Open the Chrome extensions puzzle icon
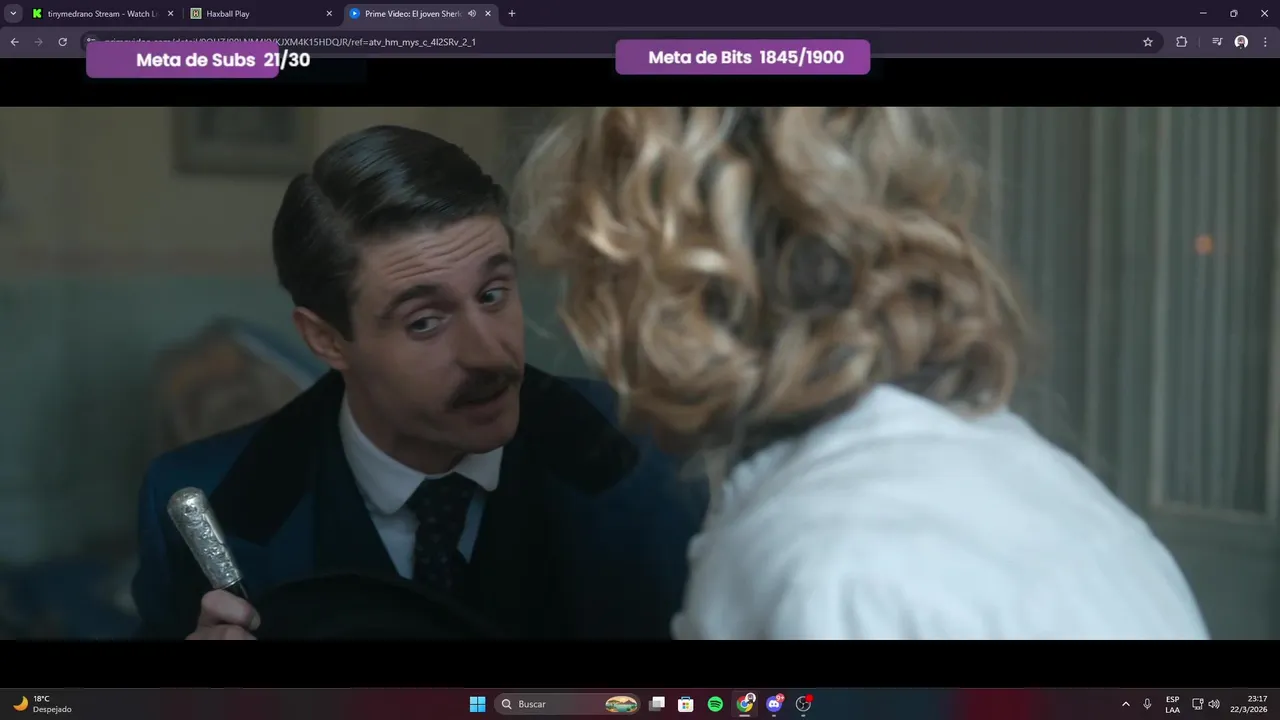 [x=1182, y=42]
